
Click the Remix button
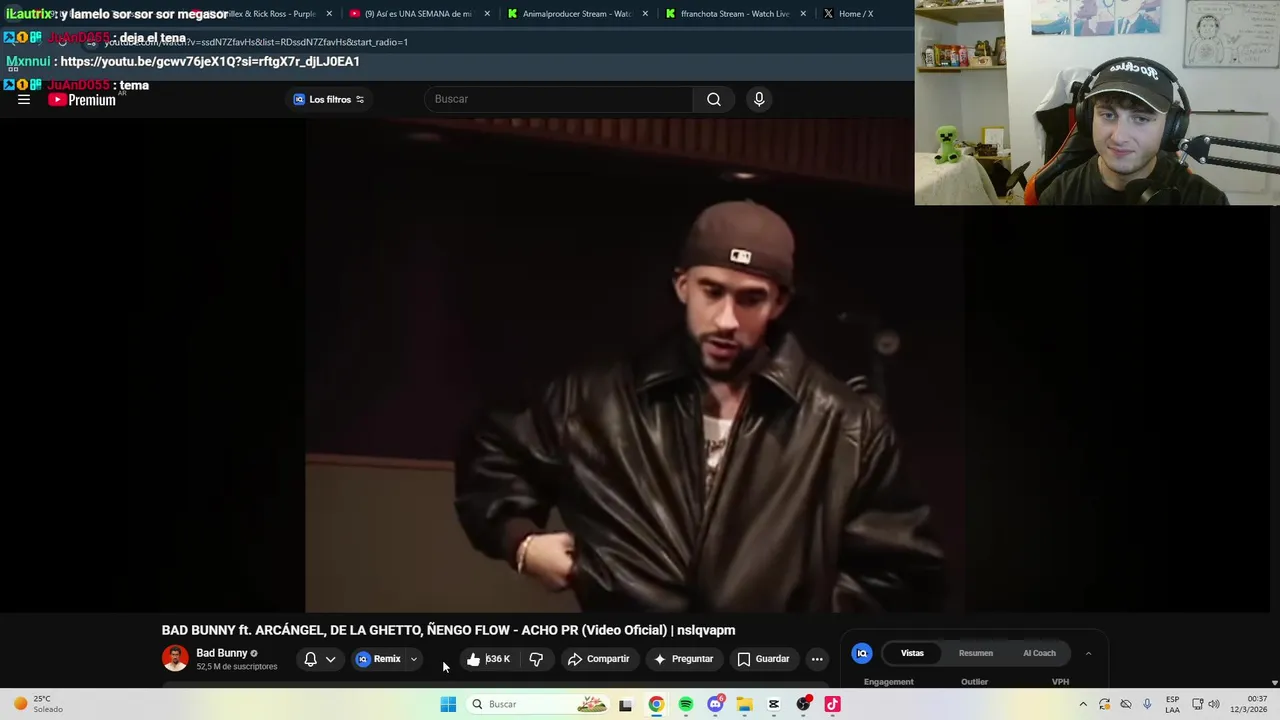pyautogui.click(x=379, y=659)
